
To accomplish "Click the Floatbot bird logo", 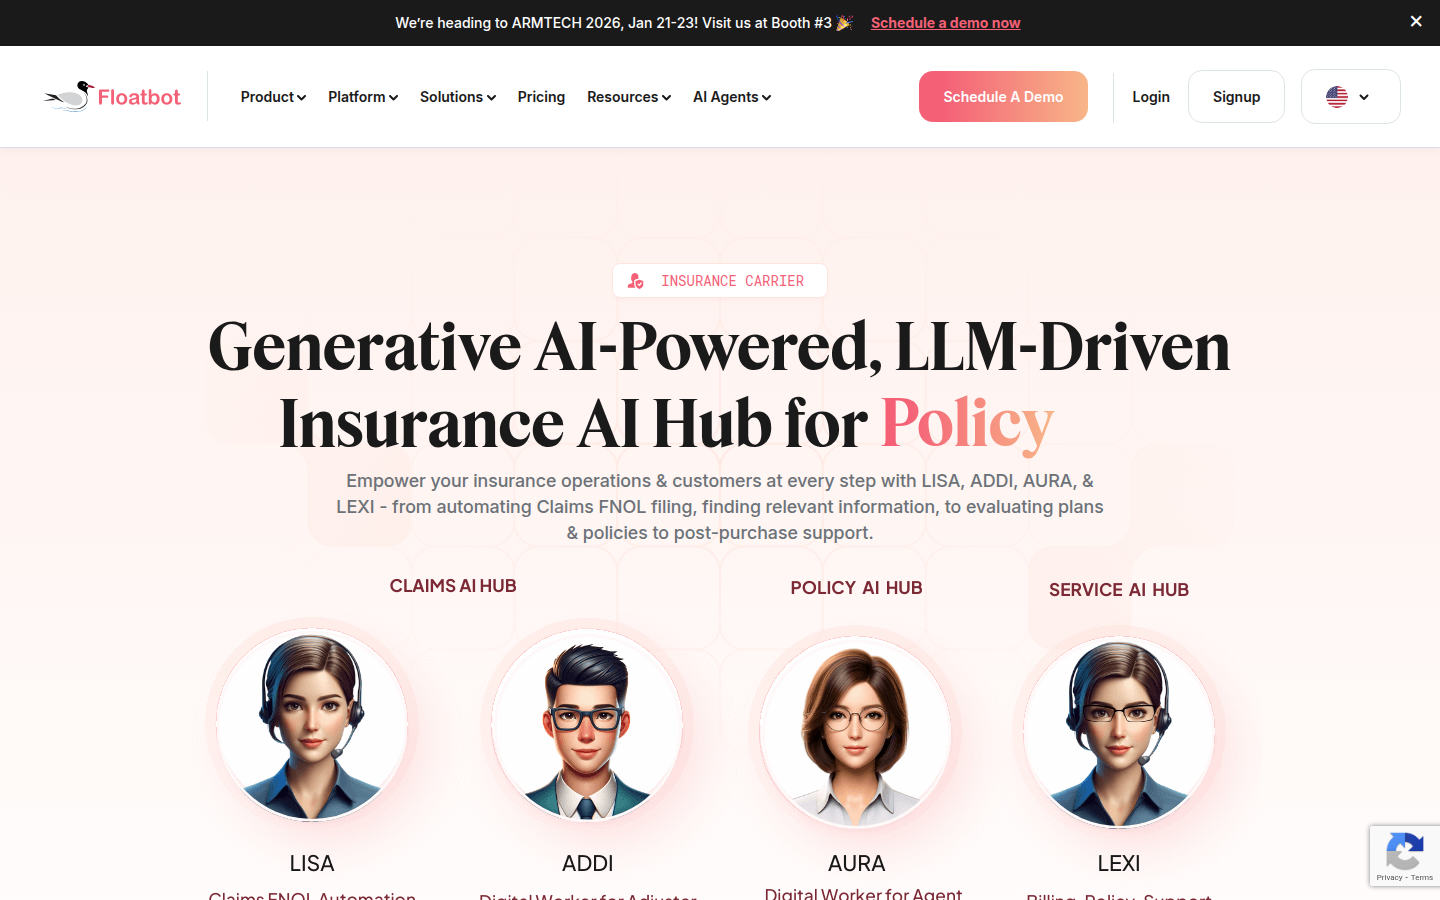I will click(x=69, y=96).
